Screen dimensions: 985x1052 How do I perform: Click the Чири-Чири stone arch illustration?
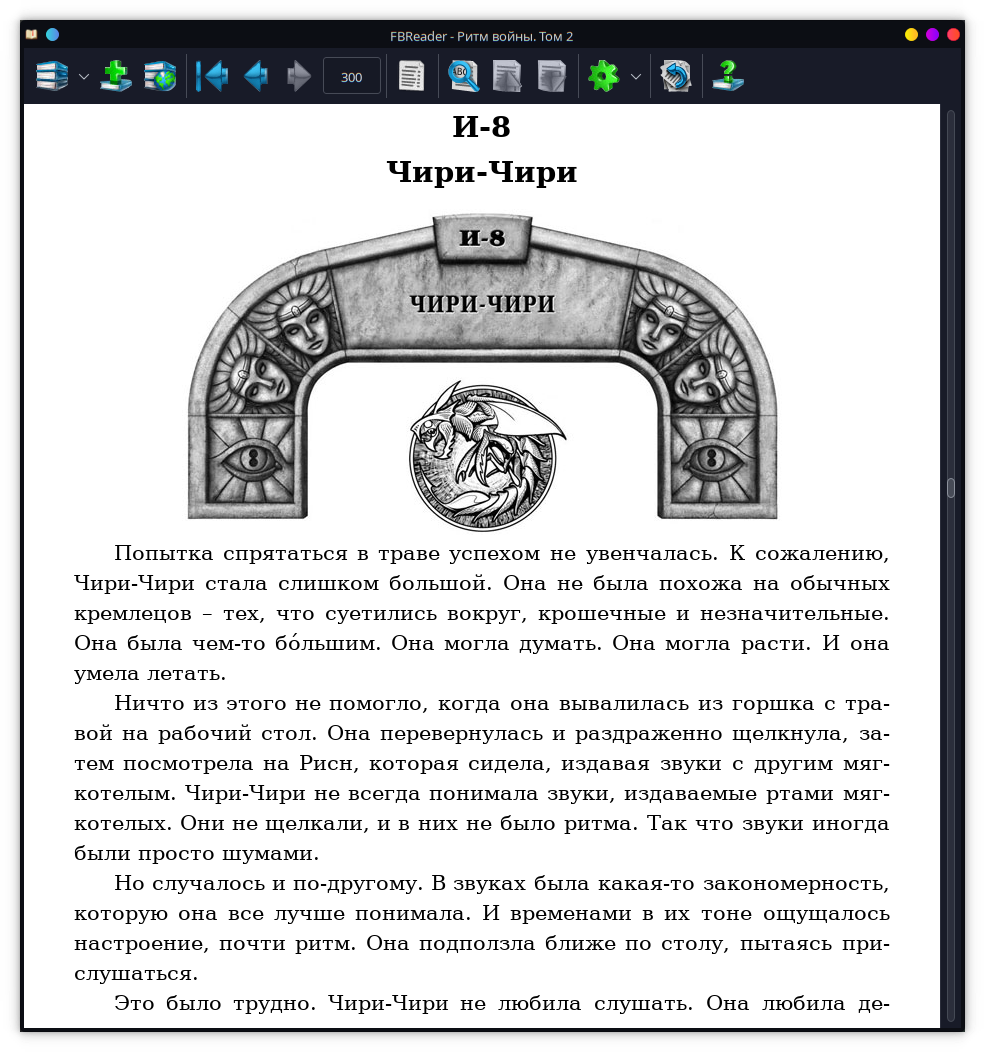click(x=482, y=370)
